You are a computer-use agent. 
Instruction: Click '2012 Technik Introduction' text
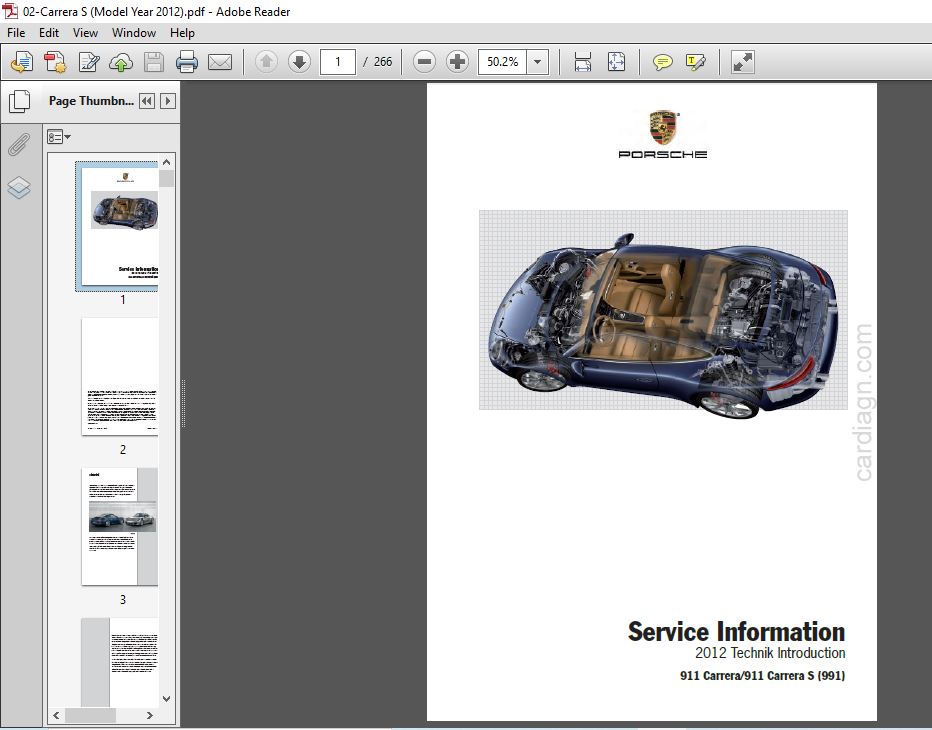(770, 653)
